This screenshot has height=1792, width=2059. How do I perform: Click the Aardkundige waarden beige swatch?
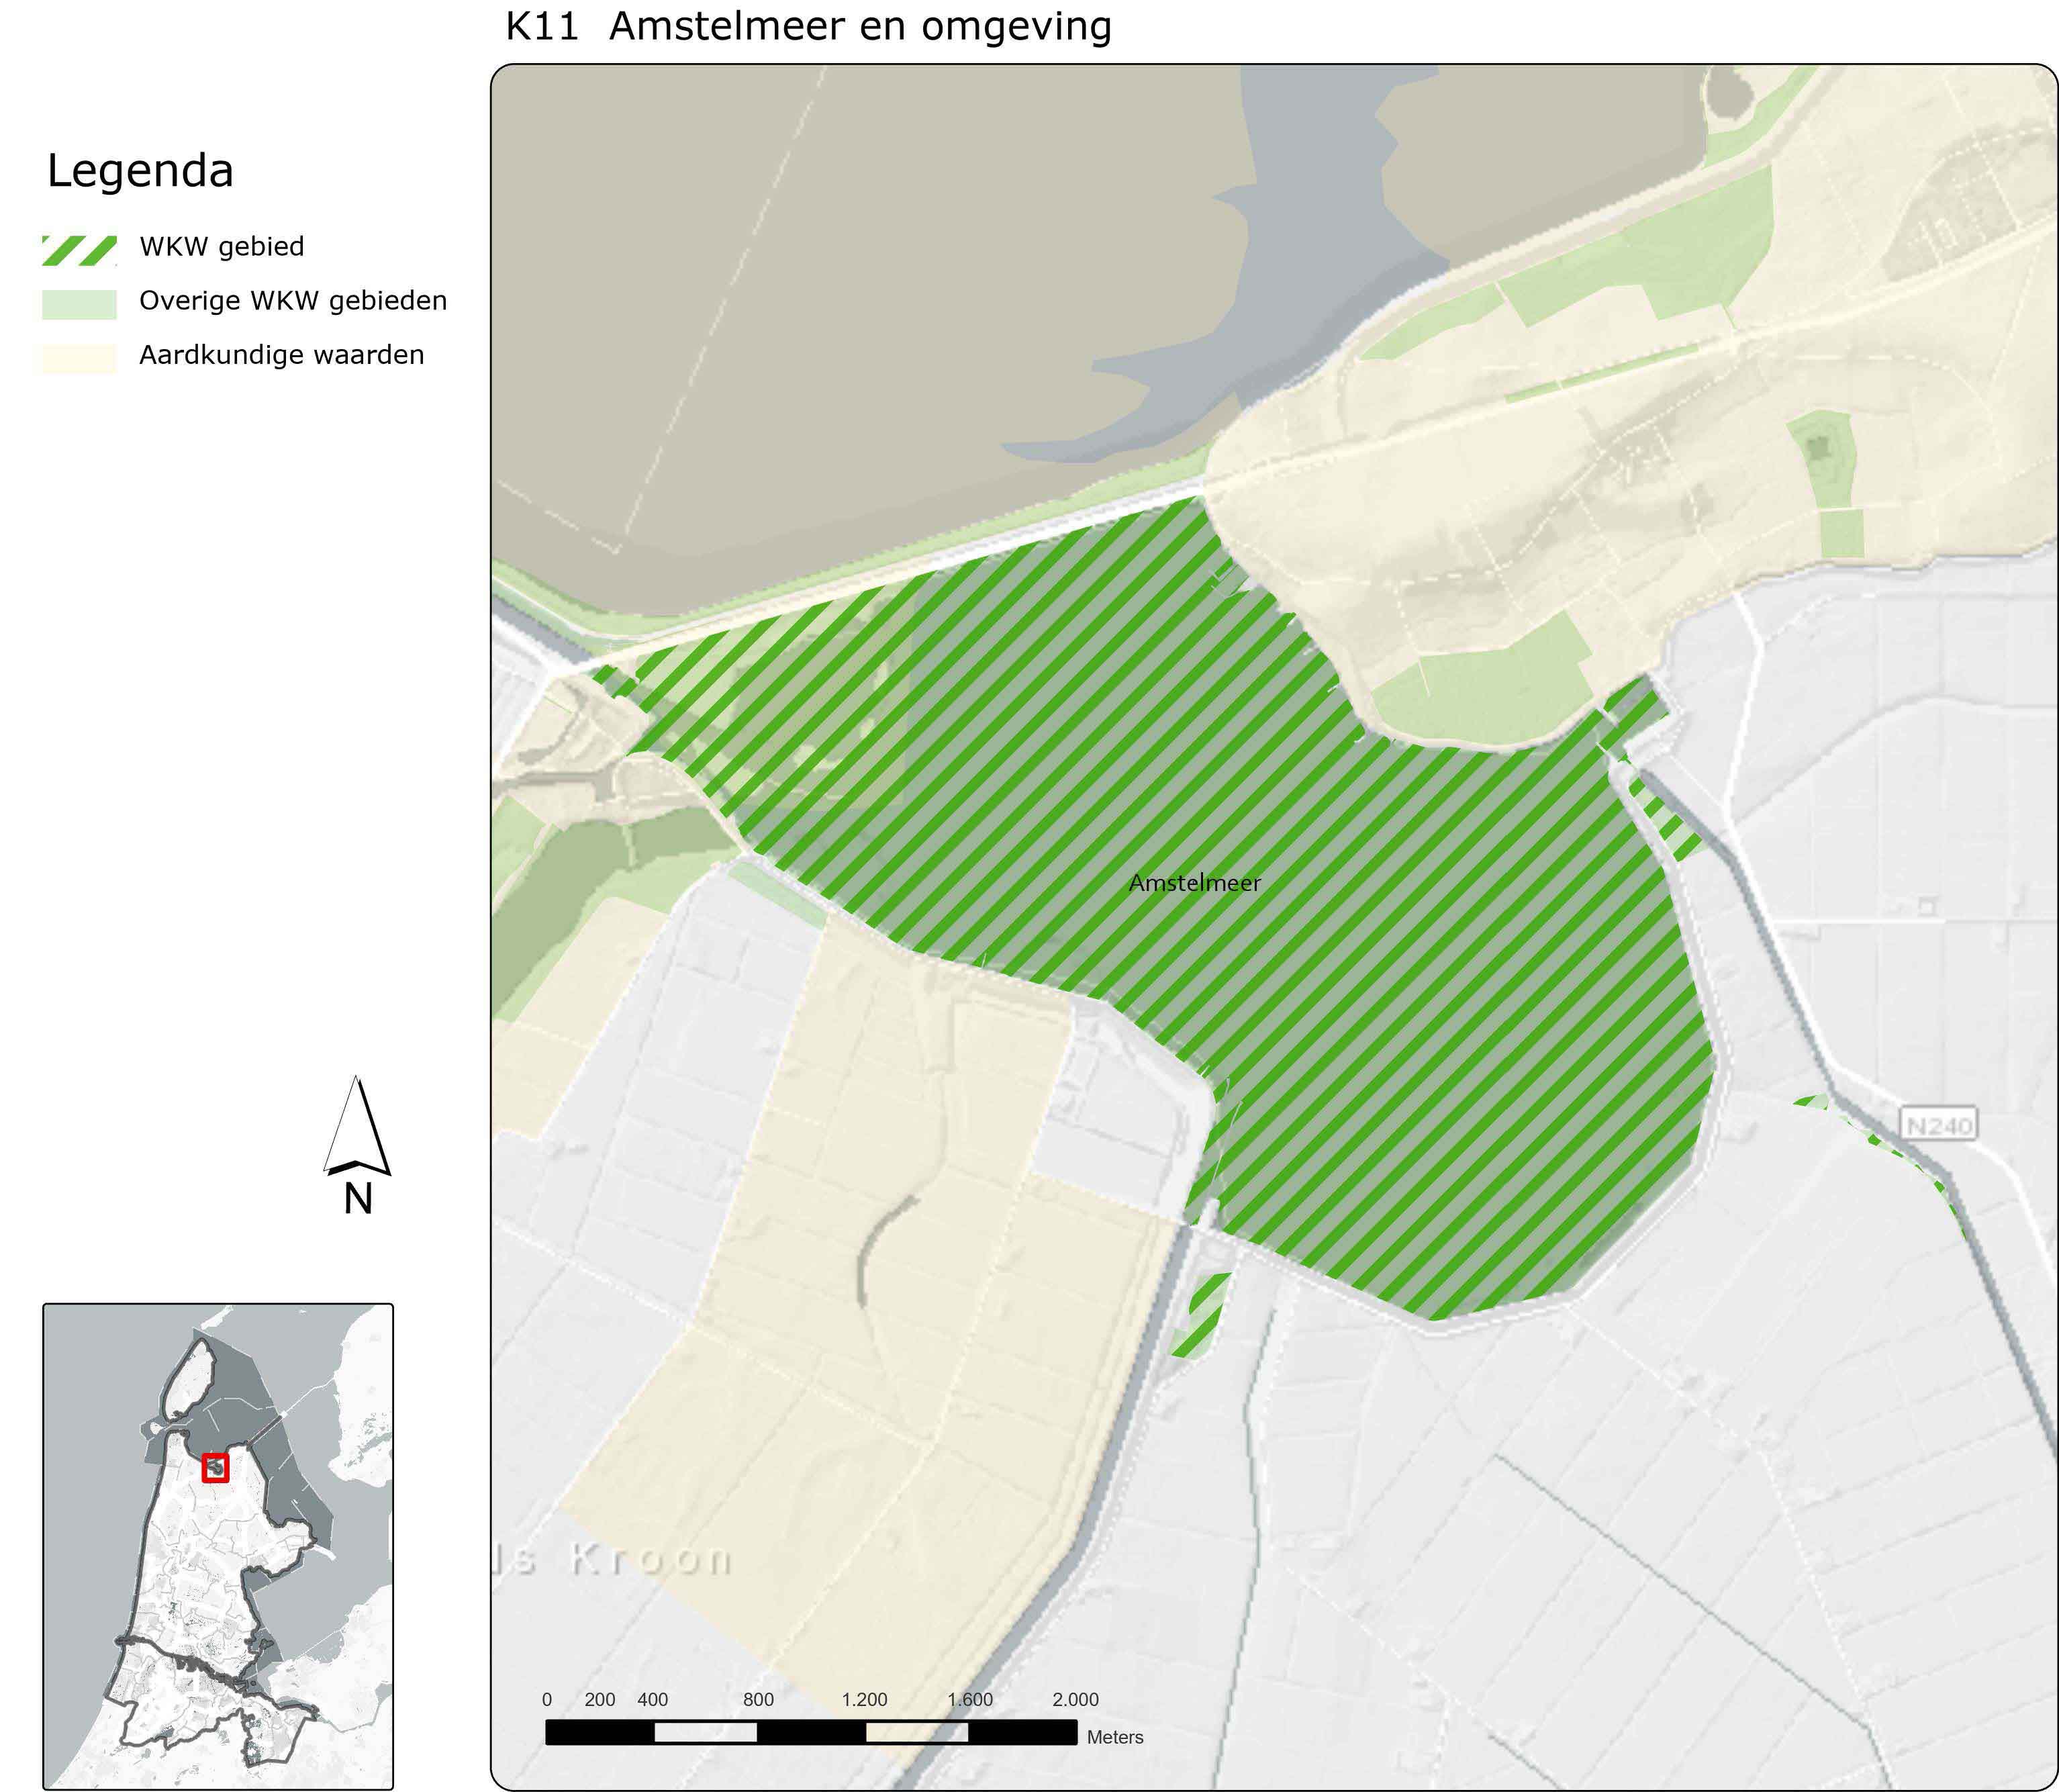click(x=79, y=358)
